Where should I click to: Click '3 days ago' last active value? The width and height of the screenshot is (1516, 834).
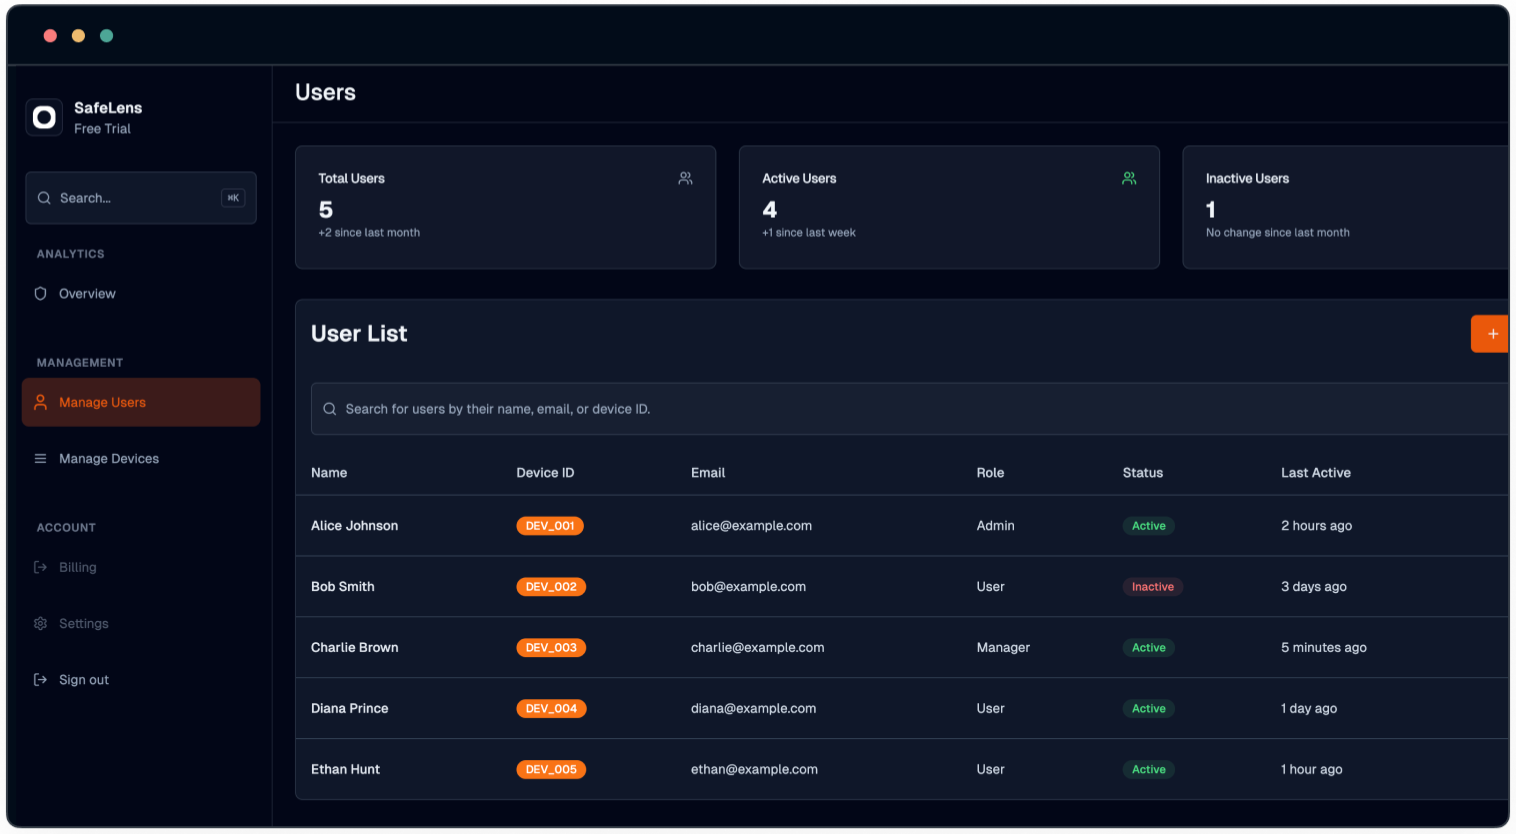(x=1314, y=587)
